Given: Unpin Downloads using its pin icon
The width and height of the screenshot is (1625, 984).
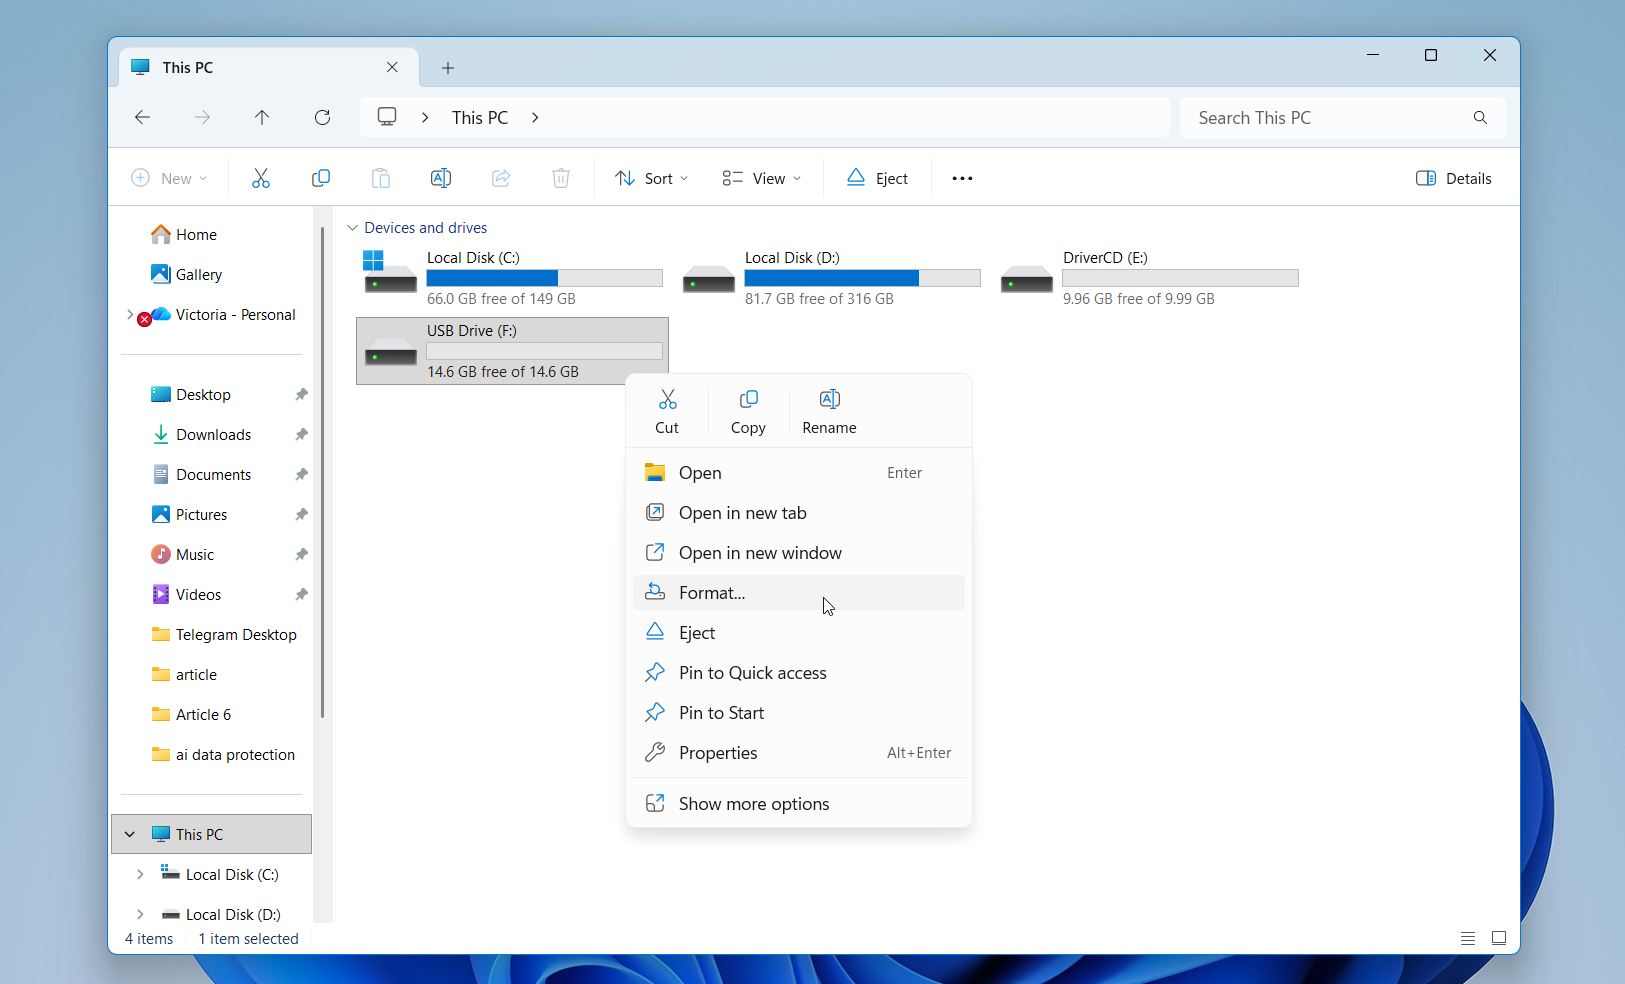Looking at the screenshot, I should pos(301,434).
